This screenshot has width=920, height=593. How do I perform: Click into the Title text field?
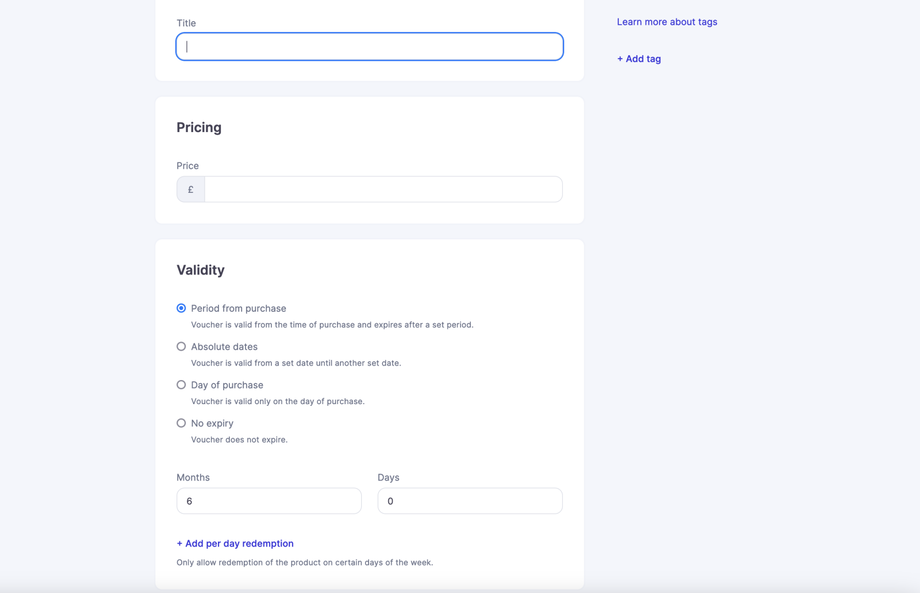(369, 47)
